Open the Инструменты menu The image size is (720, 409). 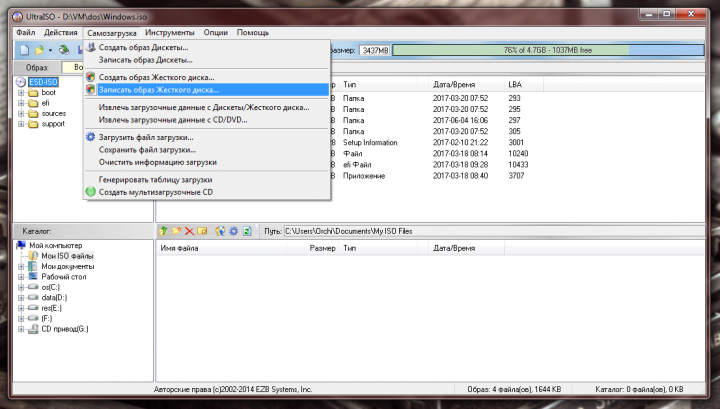click(x=169, y=33)
